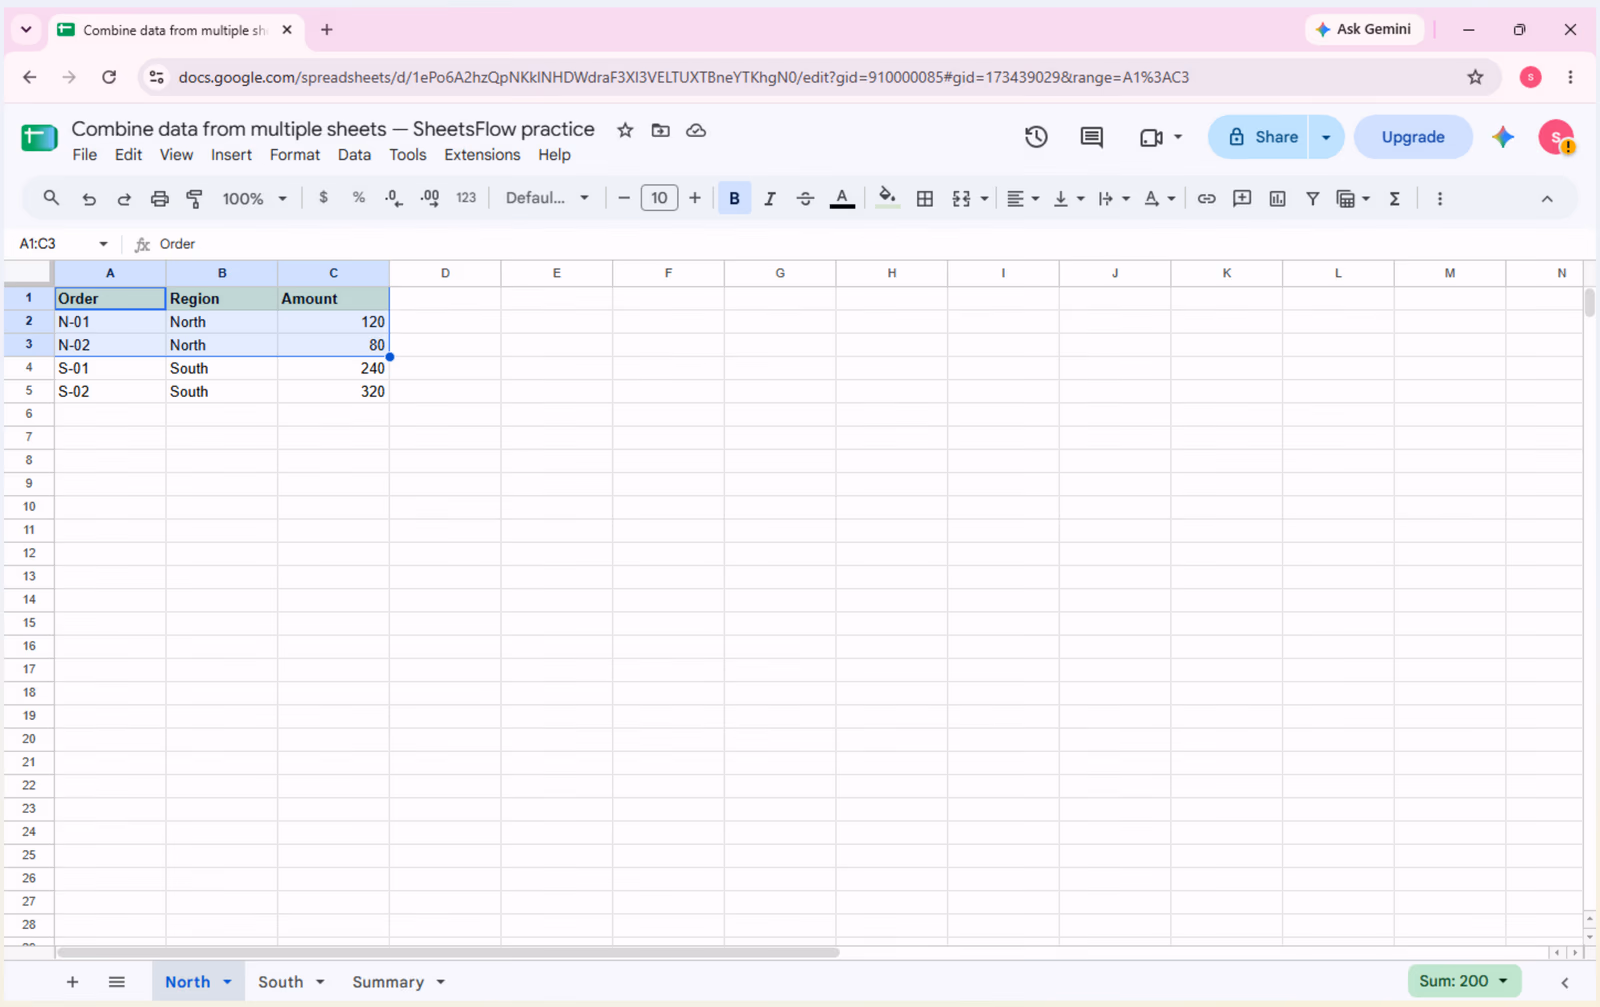Select cell containing S-02
Screen dimensions: 1600x1007
[x=110, y=392]
